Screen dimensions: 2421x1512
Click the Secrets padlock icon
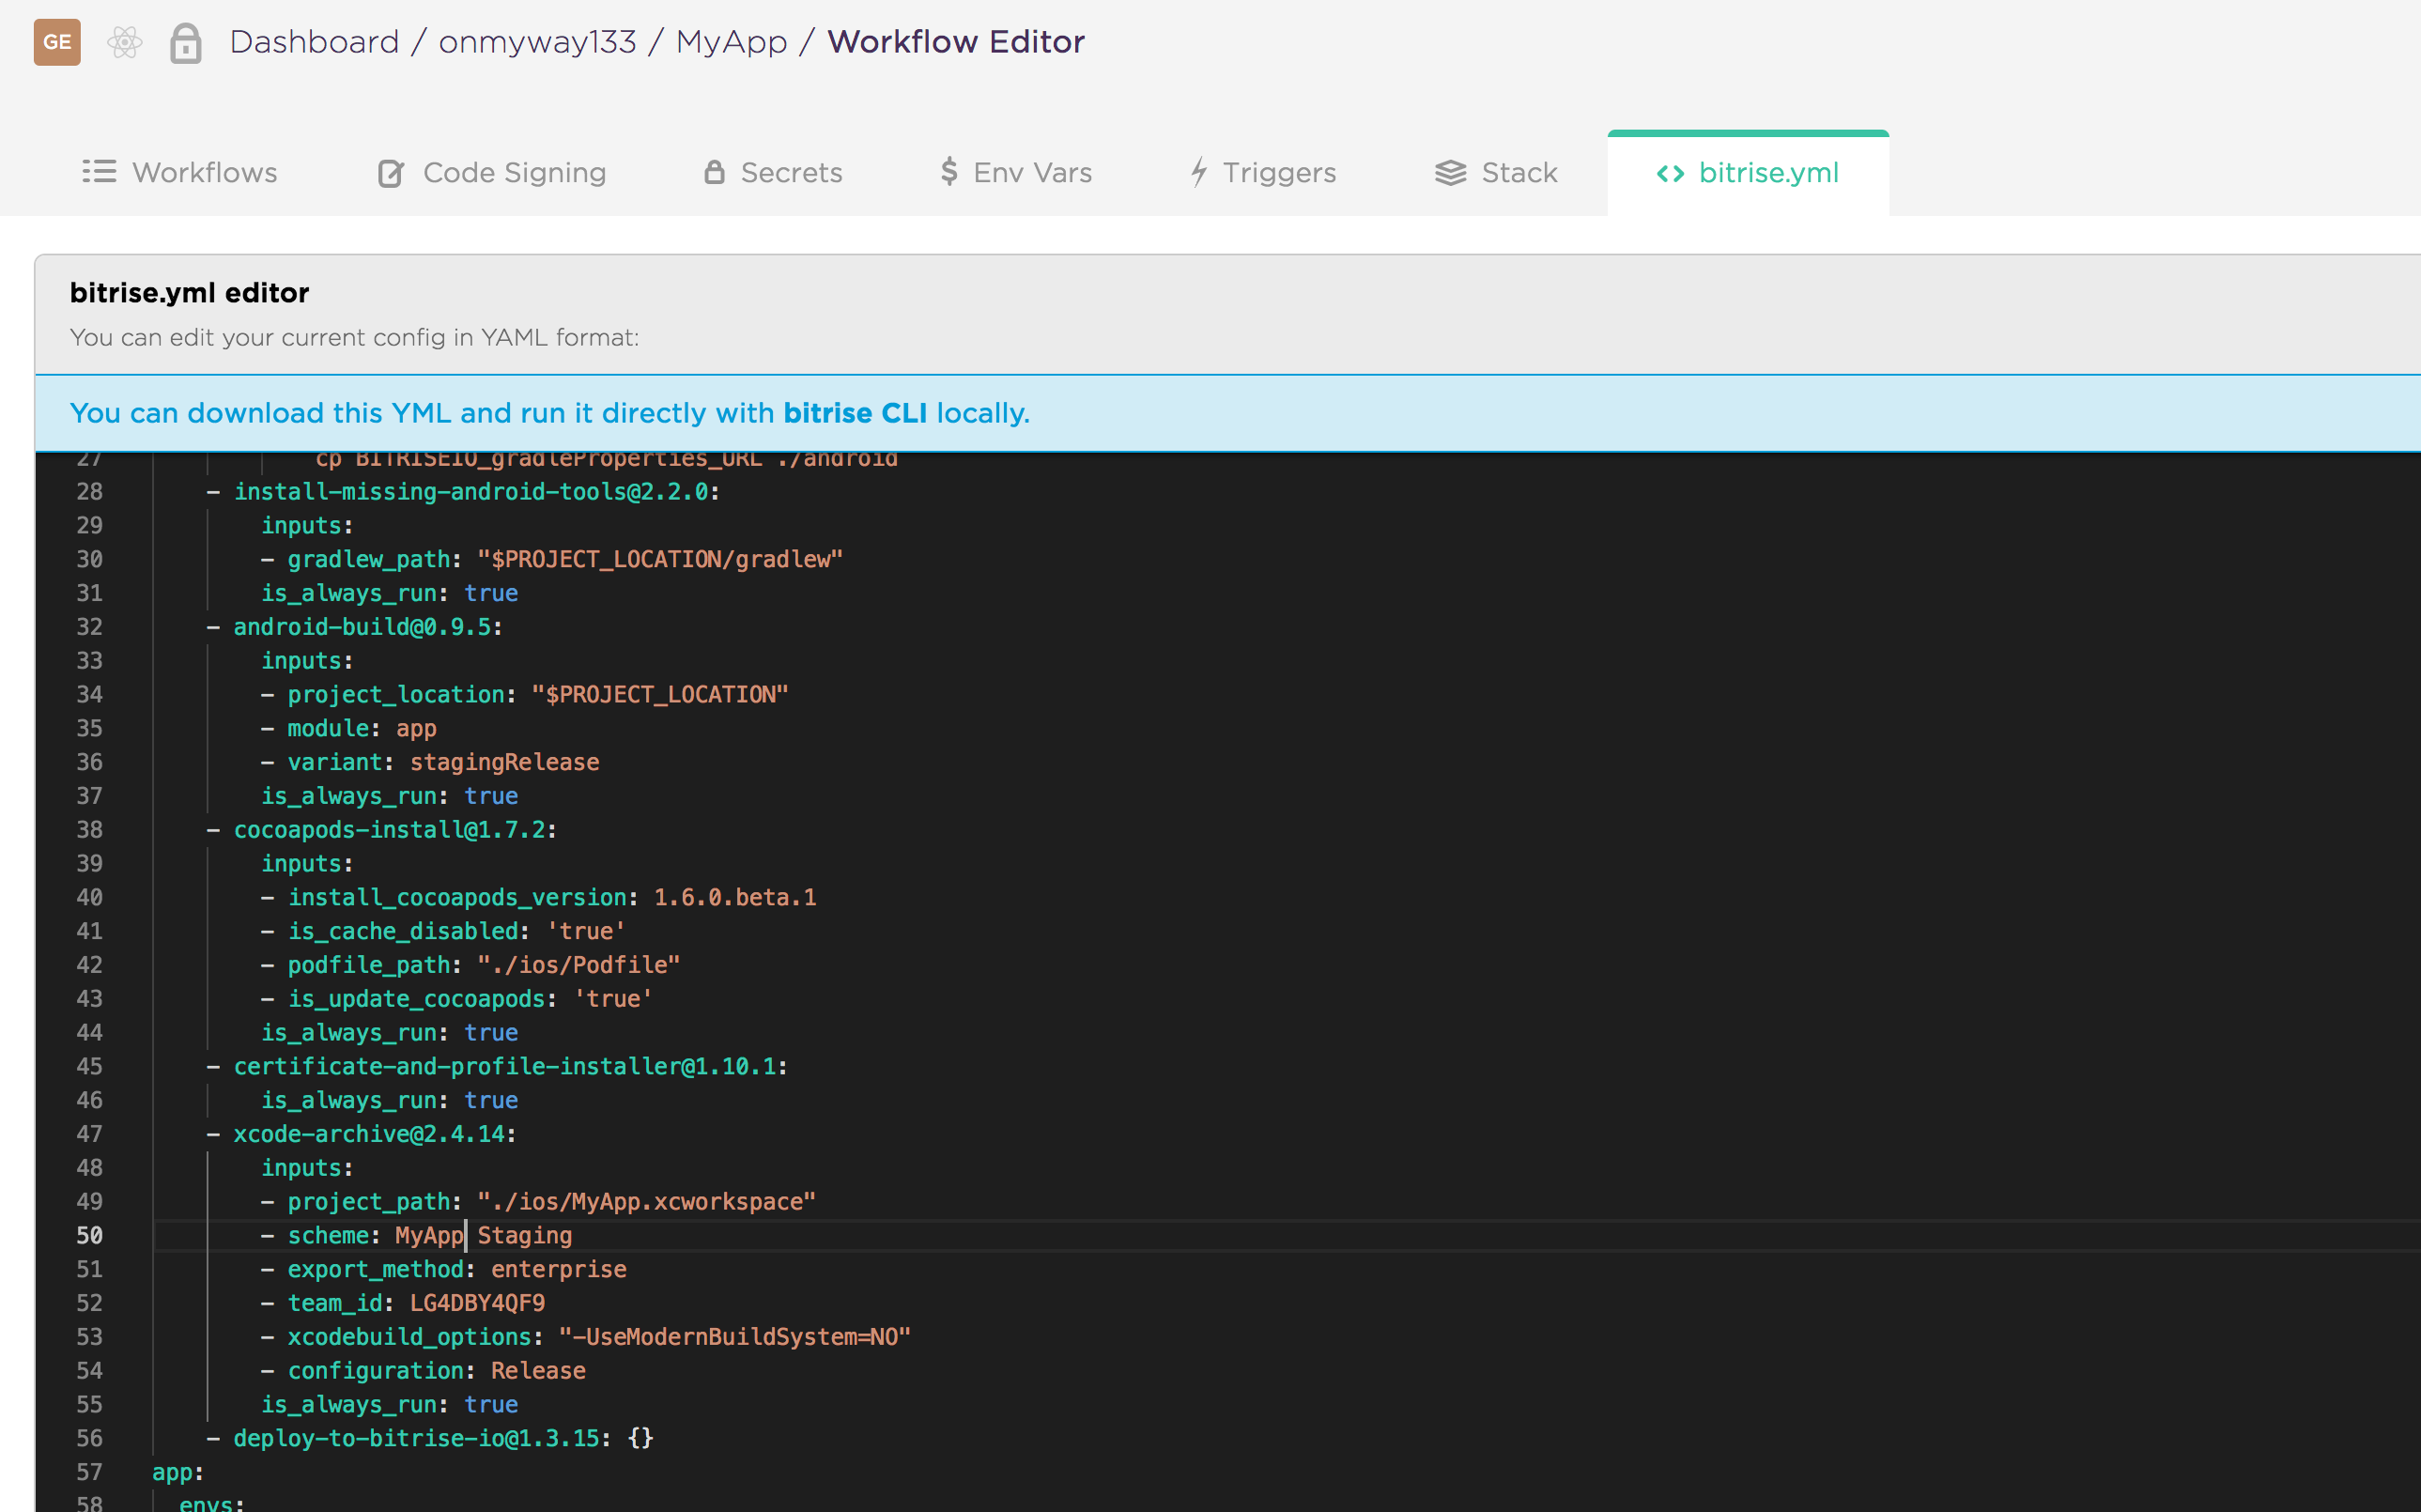tap(714, 172)
